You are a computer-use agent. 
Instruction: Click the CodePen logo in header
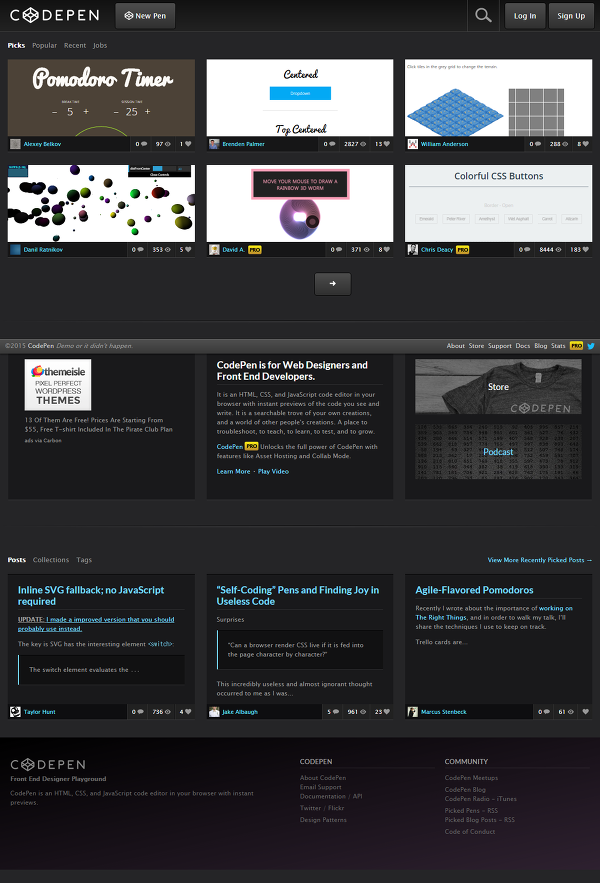55,15
